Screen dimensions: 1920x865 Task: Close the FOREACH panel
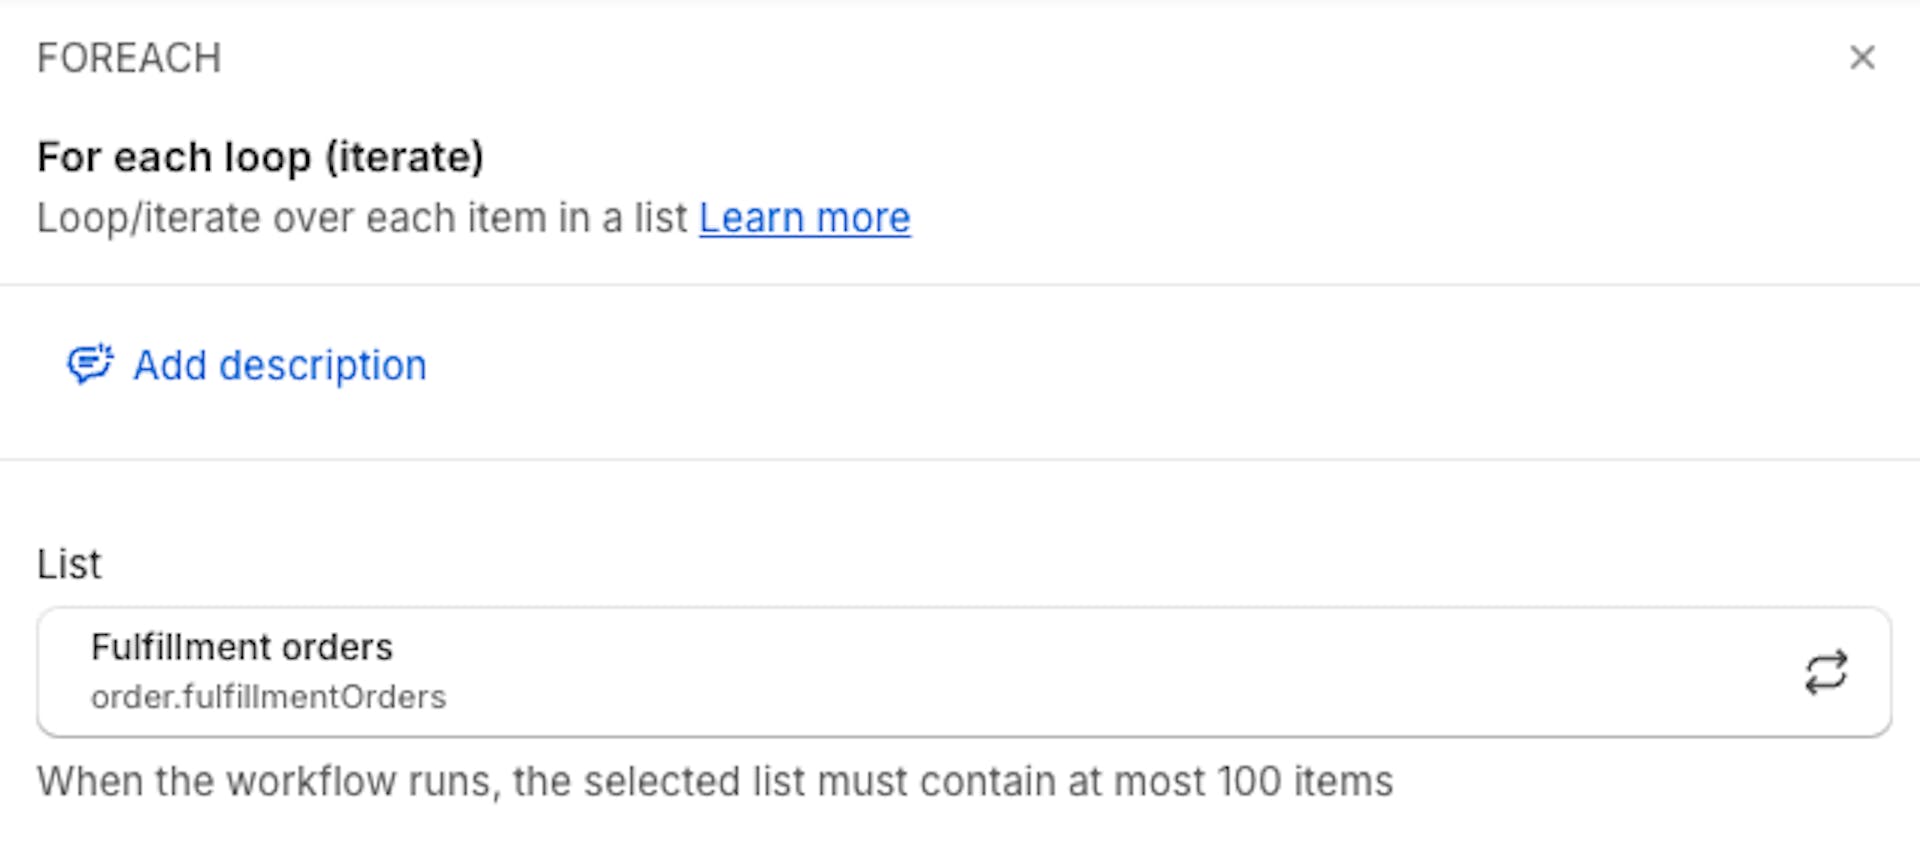(x=1861, y=58)
